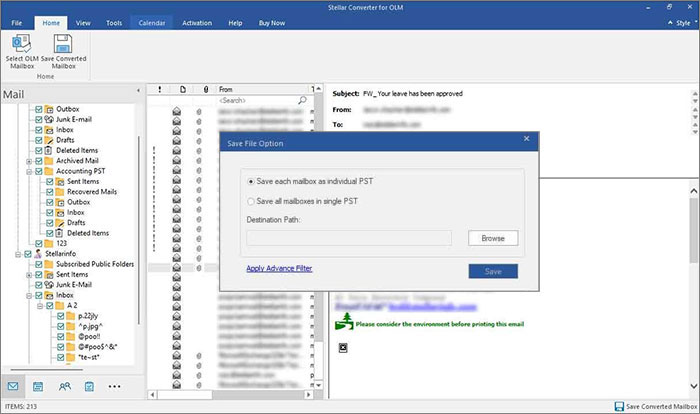Image resolution: width=700 pixels, height=414 pixels.
Task: Open the Apply Advance Filter link
Action: (279, 268)
